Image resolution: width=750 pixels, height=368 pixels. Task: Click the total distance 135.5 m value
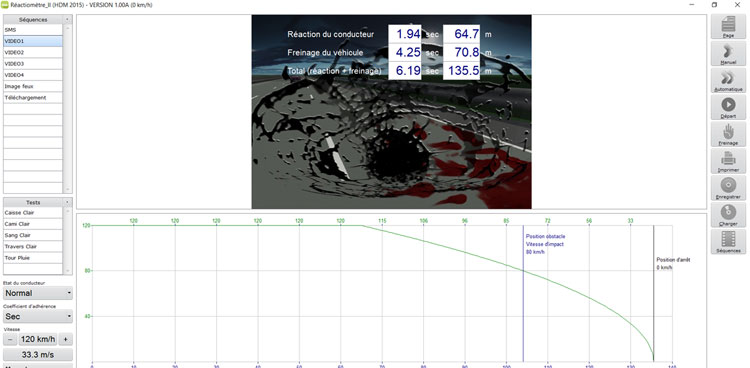click(462, 71)
